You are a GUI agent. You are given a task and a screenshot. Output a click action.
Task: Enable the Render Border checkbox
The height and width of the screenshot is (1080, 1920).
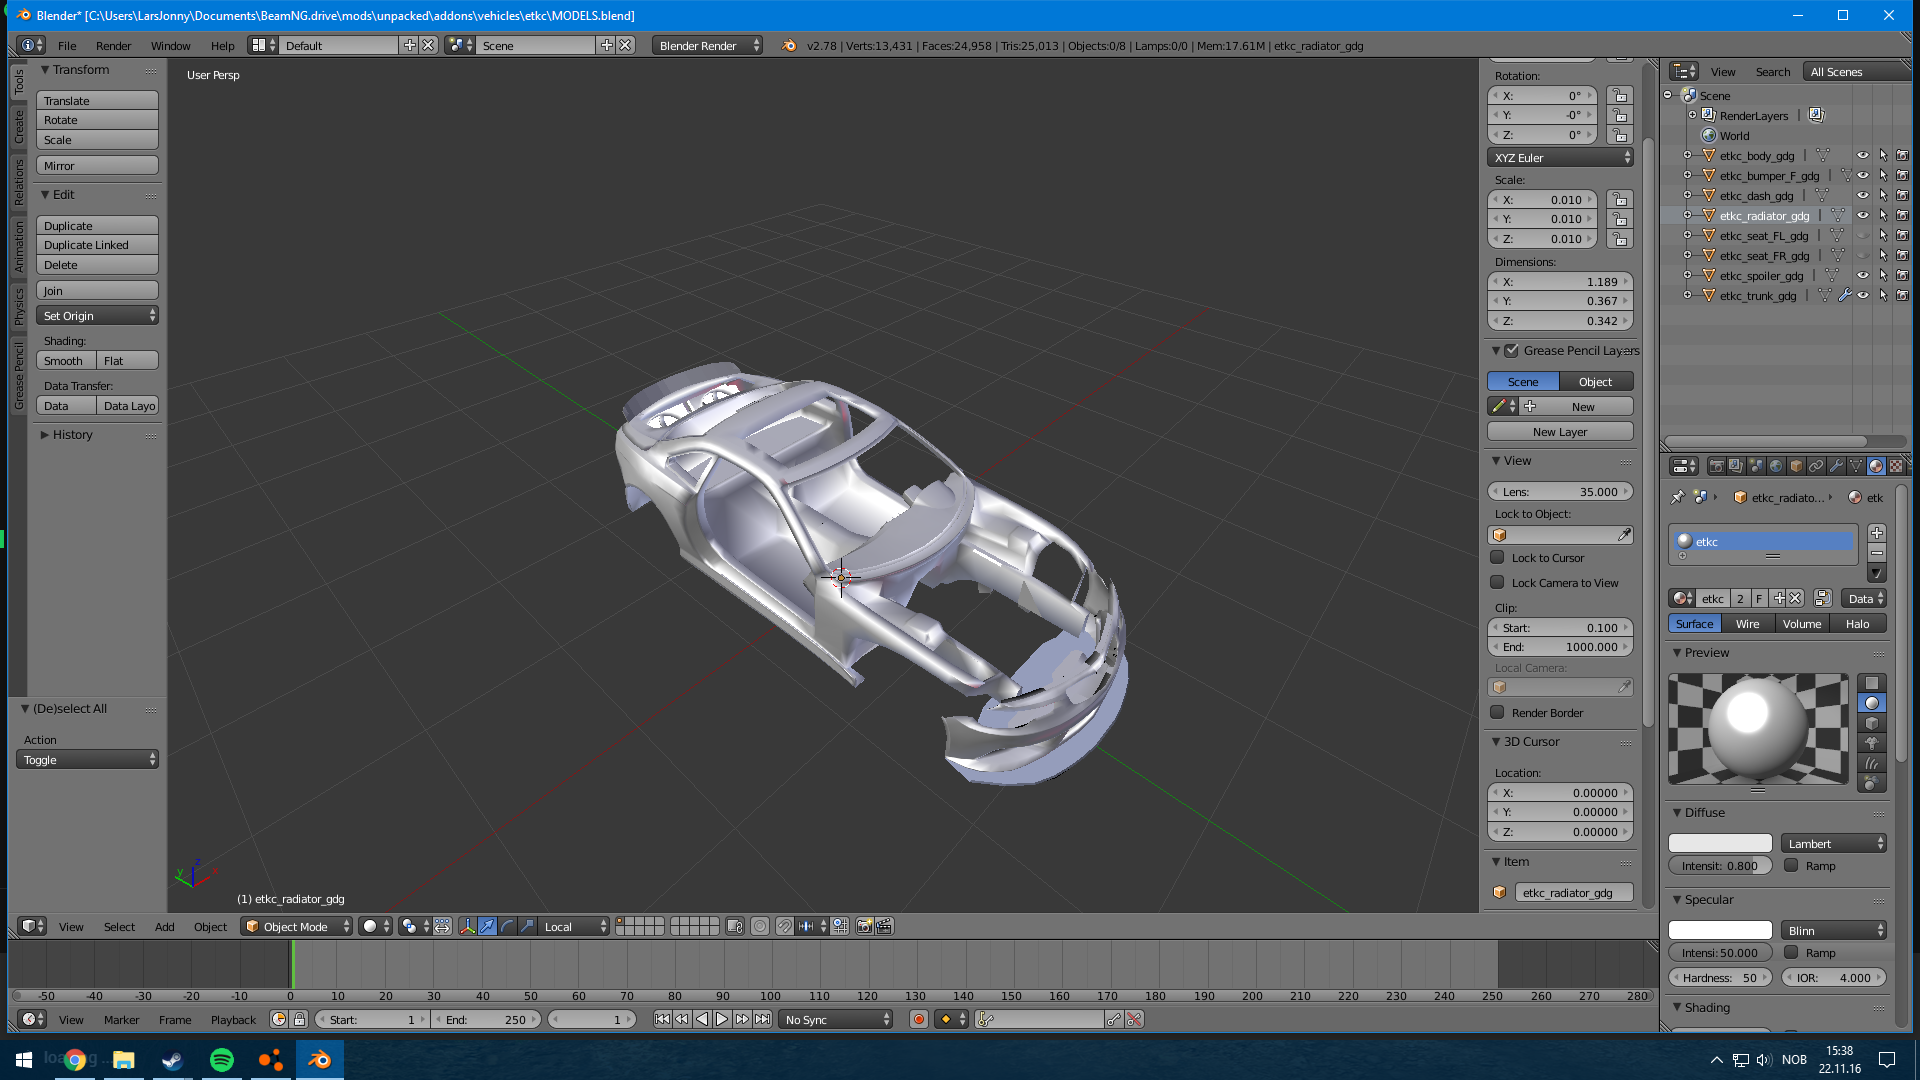(1497, 713)
